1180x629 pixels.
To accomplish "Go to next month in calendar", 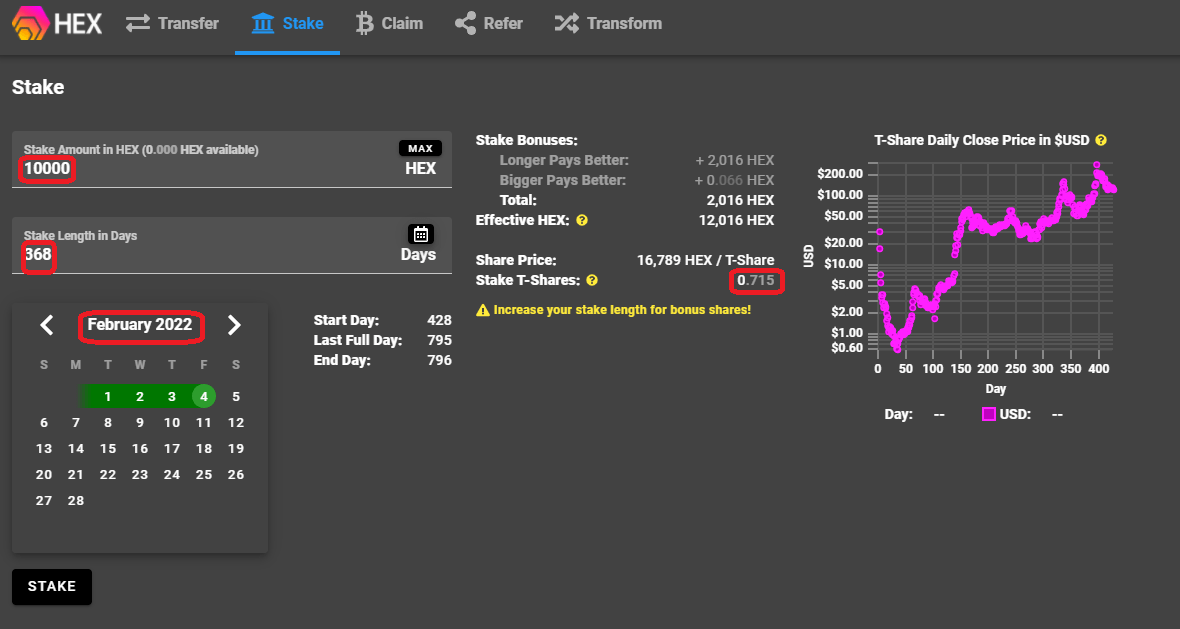I will click(234, 325).
